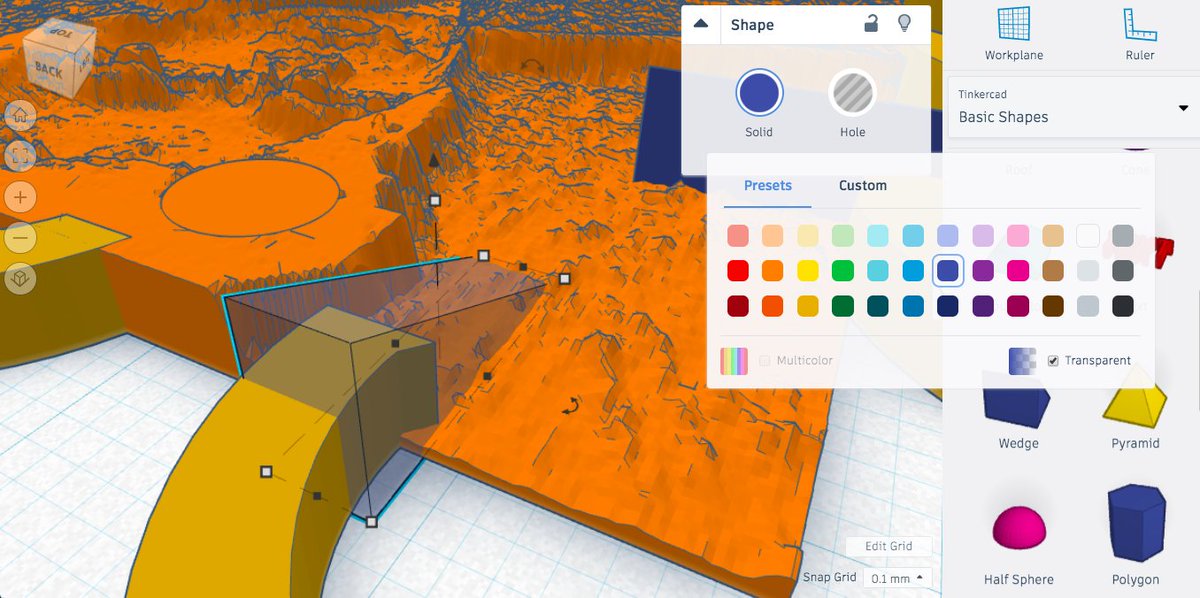Choose the dark green swatch
The image size is (1200, 598).
(x=843, y=306)
